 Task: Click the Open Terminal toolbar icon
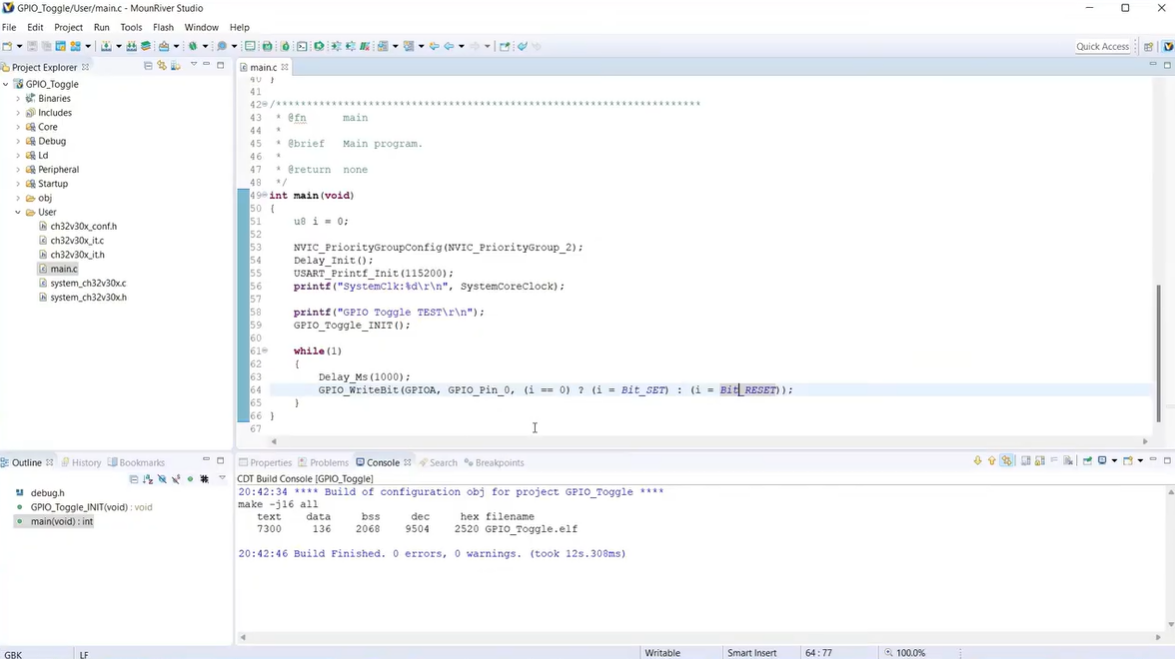tap(302, 47)
